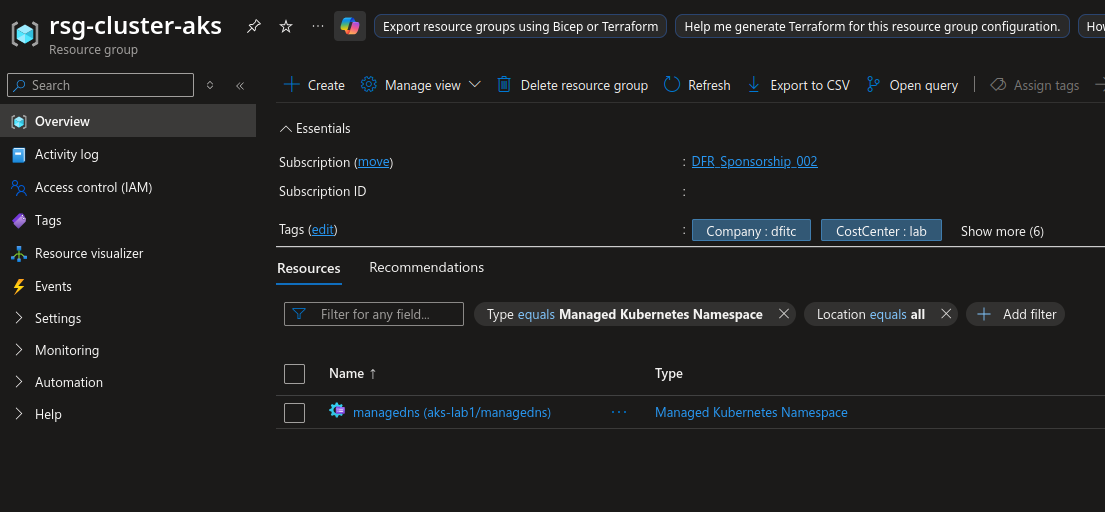Open managedns (aks-lab1/managedns) resource link

point(452,413)
